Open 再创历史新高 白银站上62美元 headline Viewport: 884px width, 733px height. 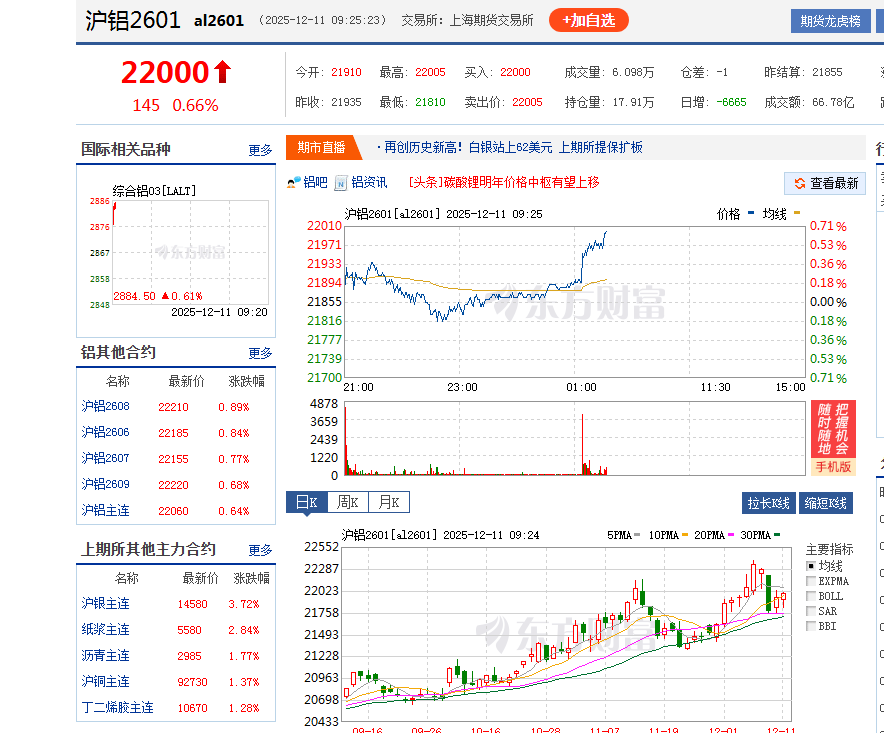pos(513,148)
